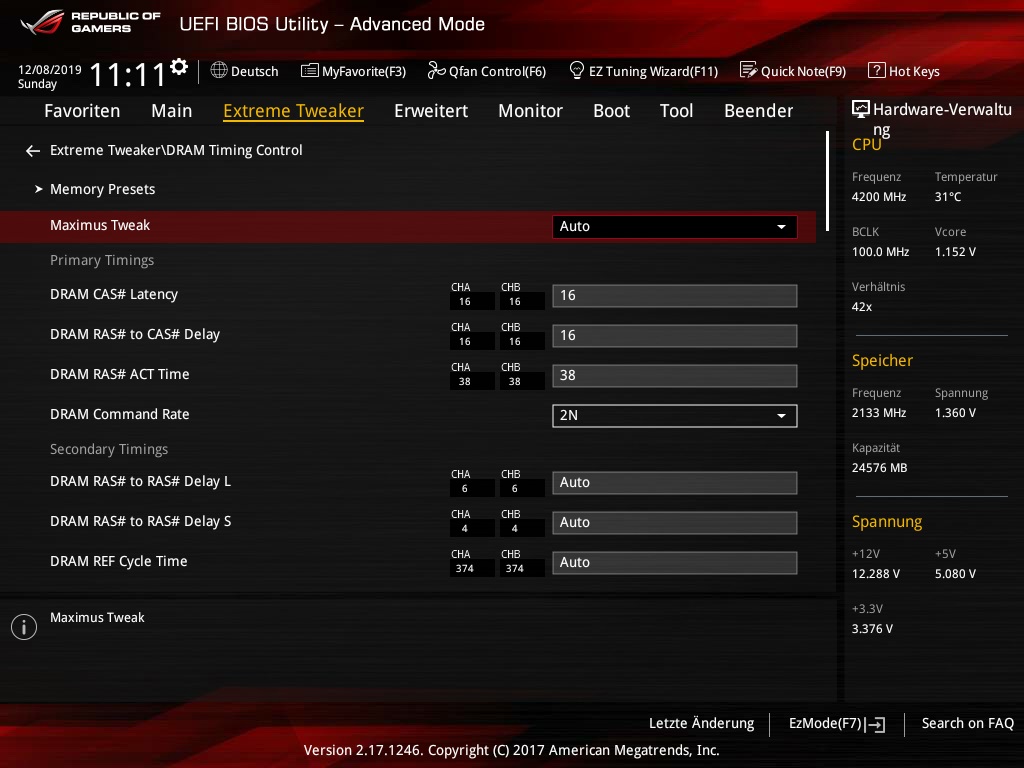The width and height of the screenshot is (1024, 768).
Task: Go to the Boot tab
Action: [611, 111]
